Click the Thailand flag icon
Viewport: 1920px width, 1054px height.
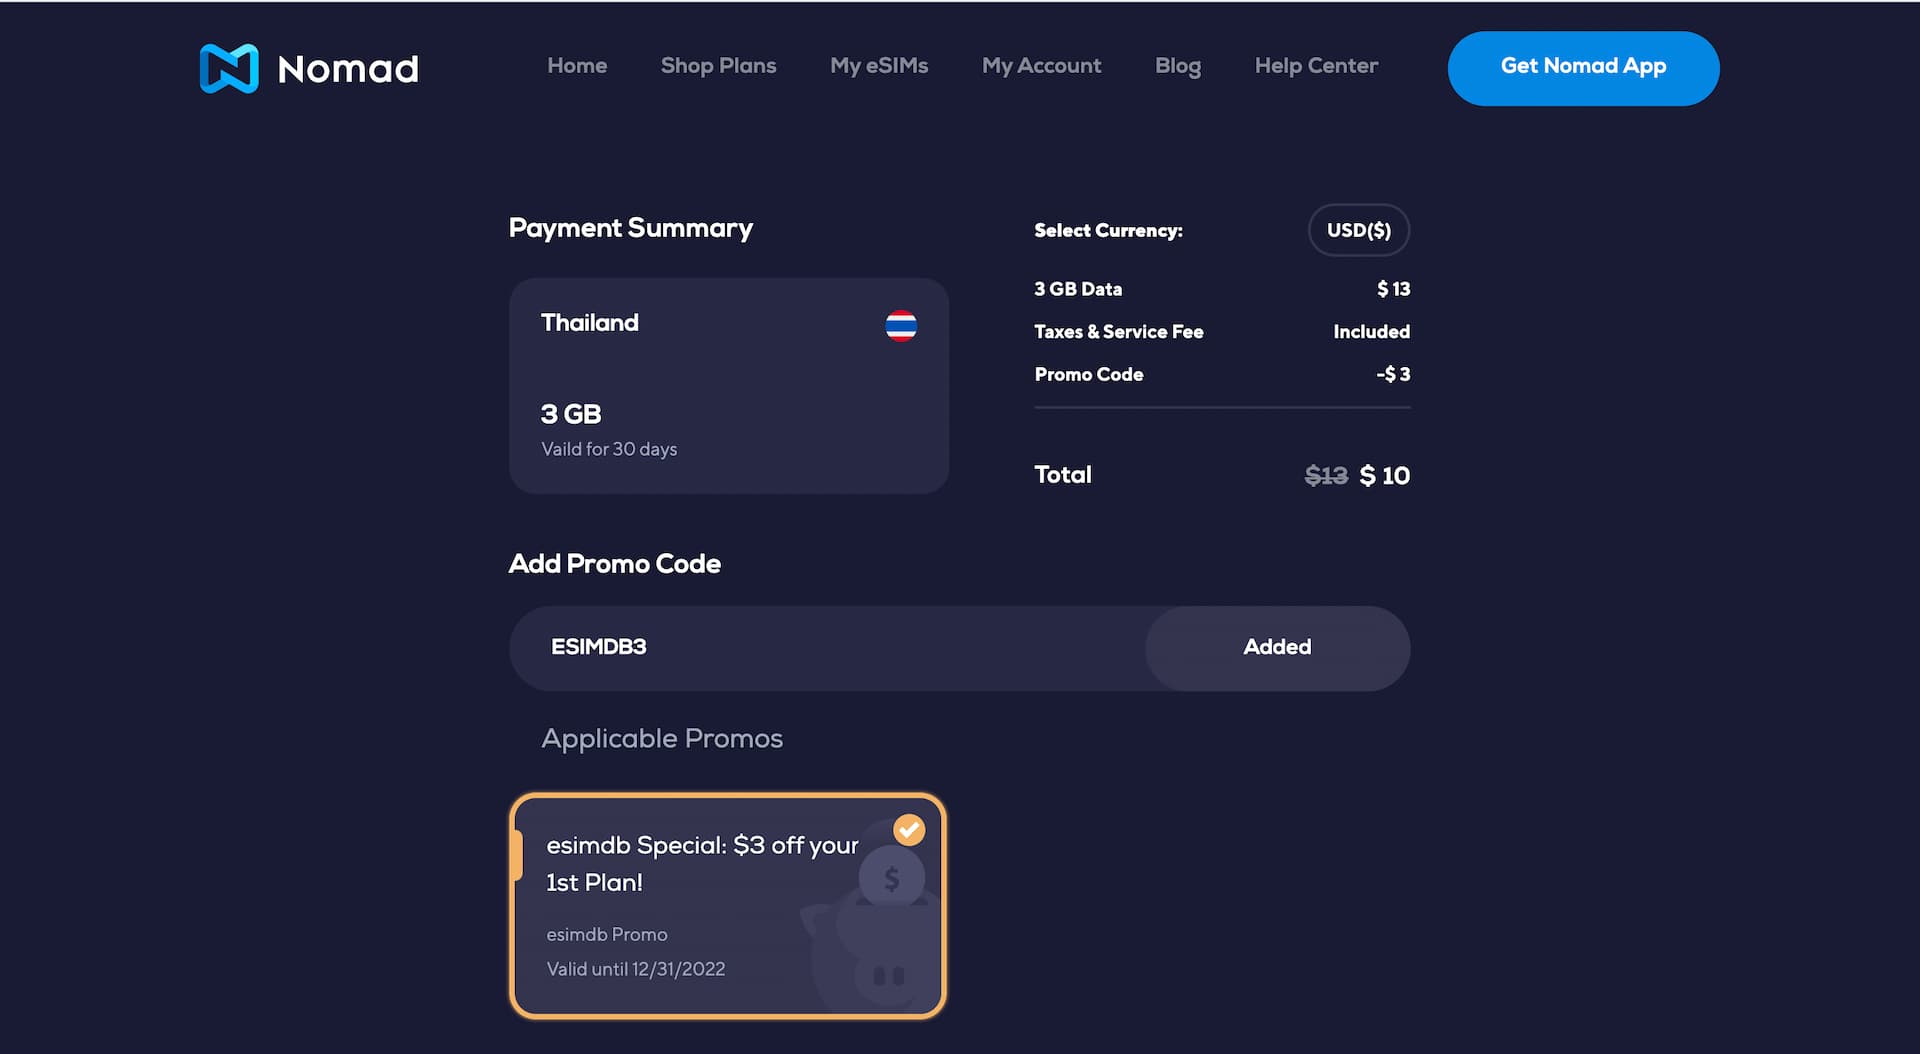[x=901, y=326]
